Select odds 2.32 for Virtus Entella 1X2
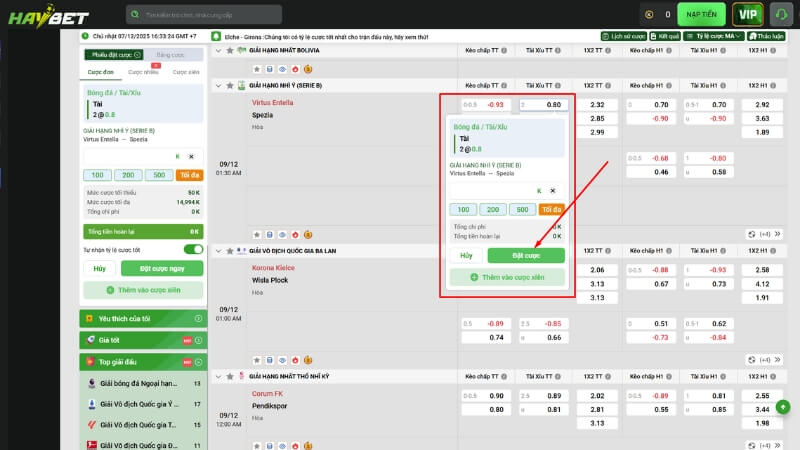 (597, 105)
